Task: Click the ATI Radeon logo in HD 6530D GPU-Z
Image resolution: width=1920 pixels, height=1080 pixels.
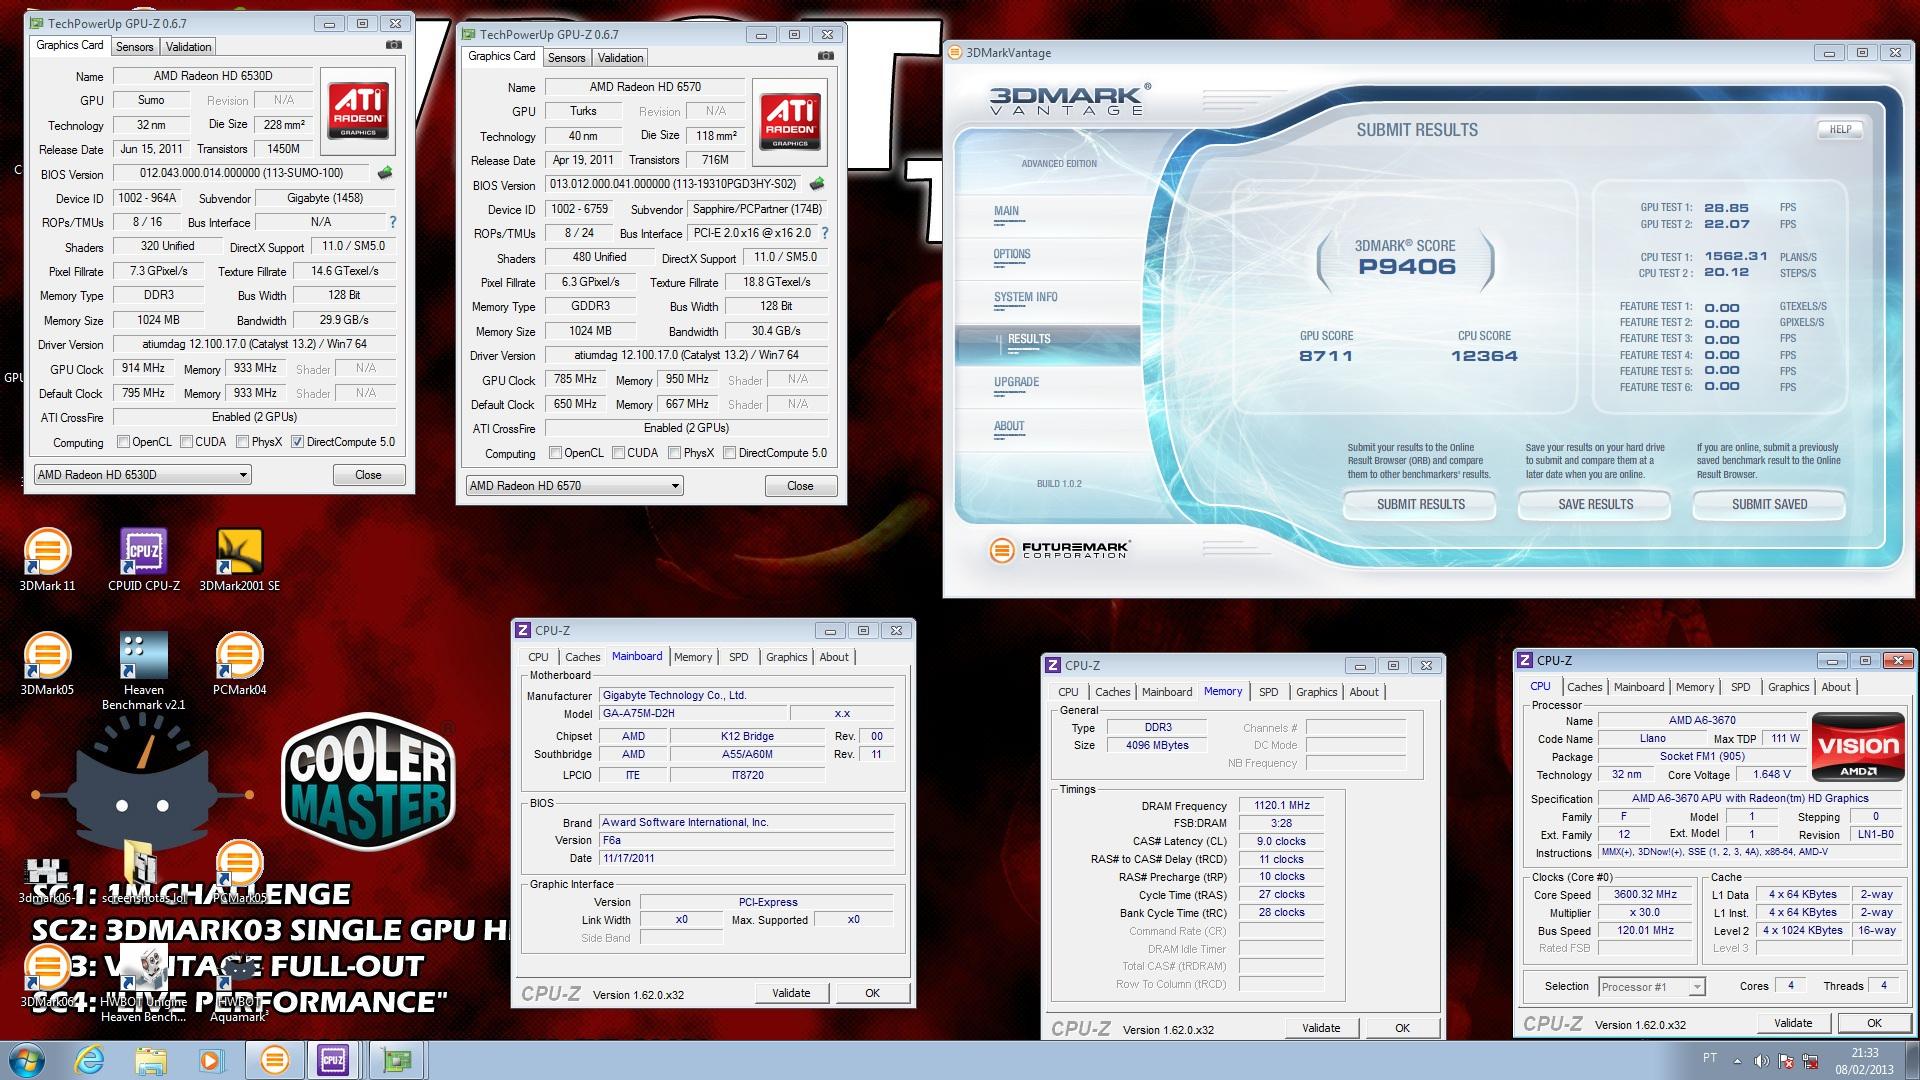Action: [358, 111]
